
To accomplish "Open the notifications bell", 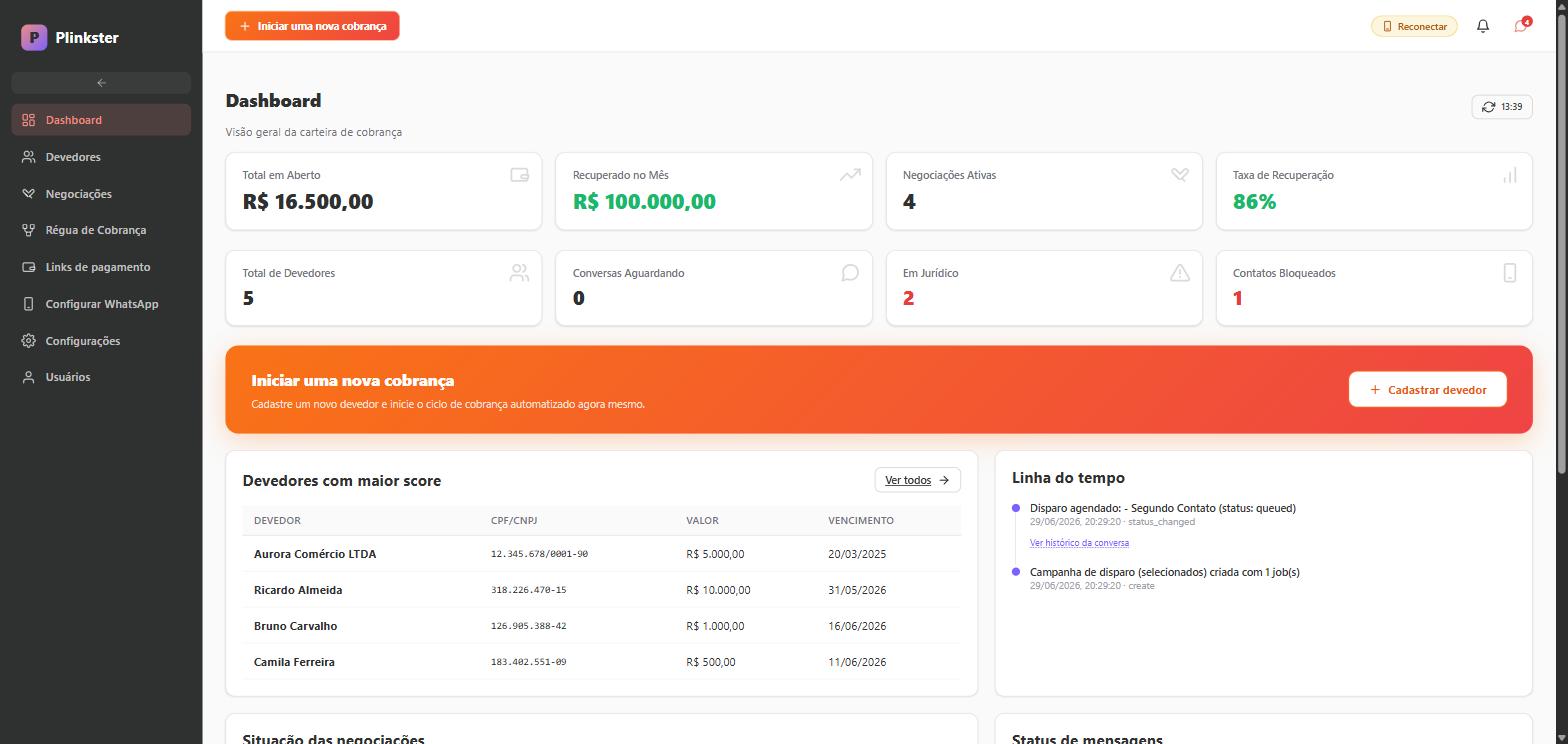I will pyautogui.click(x=1483, y=26).
